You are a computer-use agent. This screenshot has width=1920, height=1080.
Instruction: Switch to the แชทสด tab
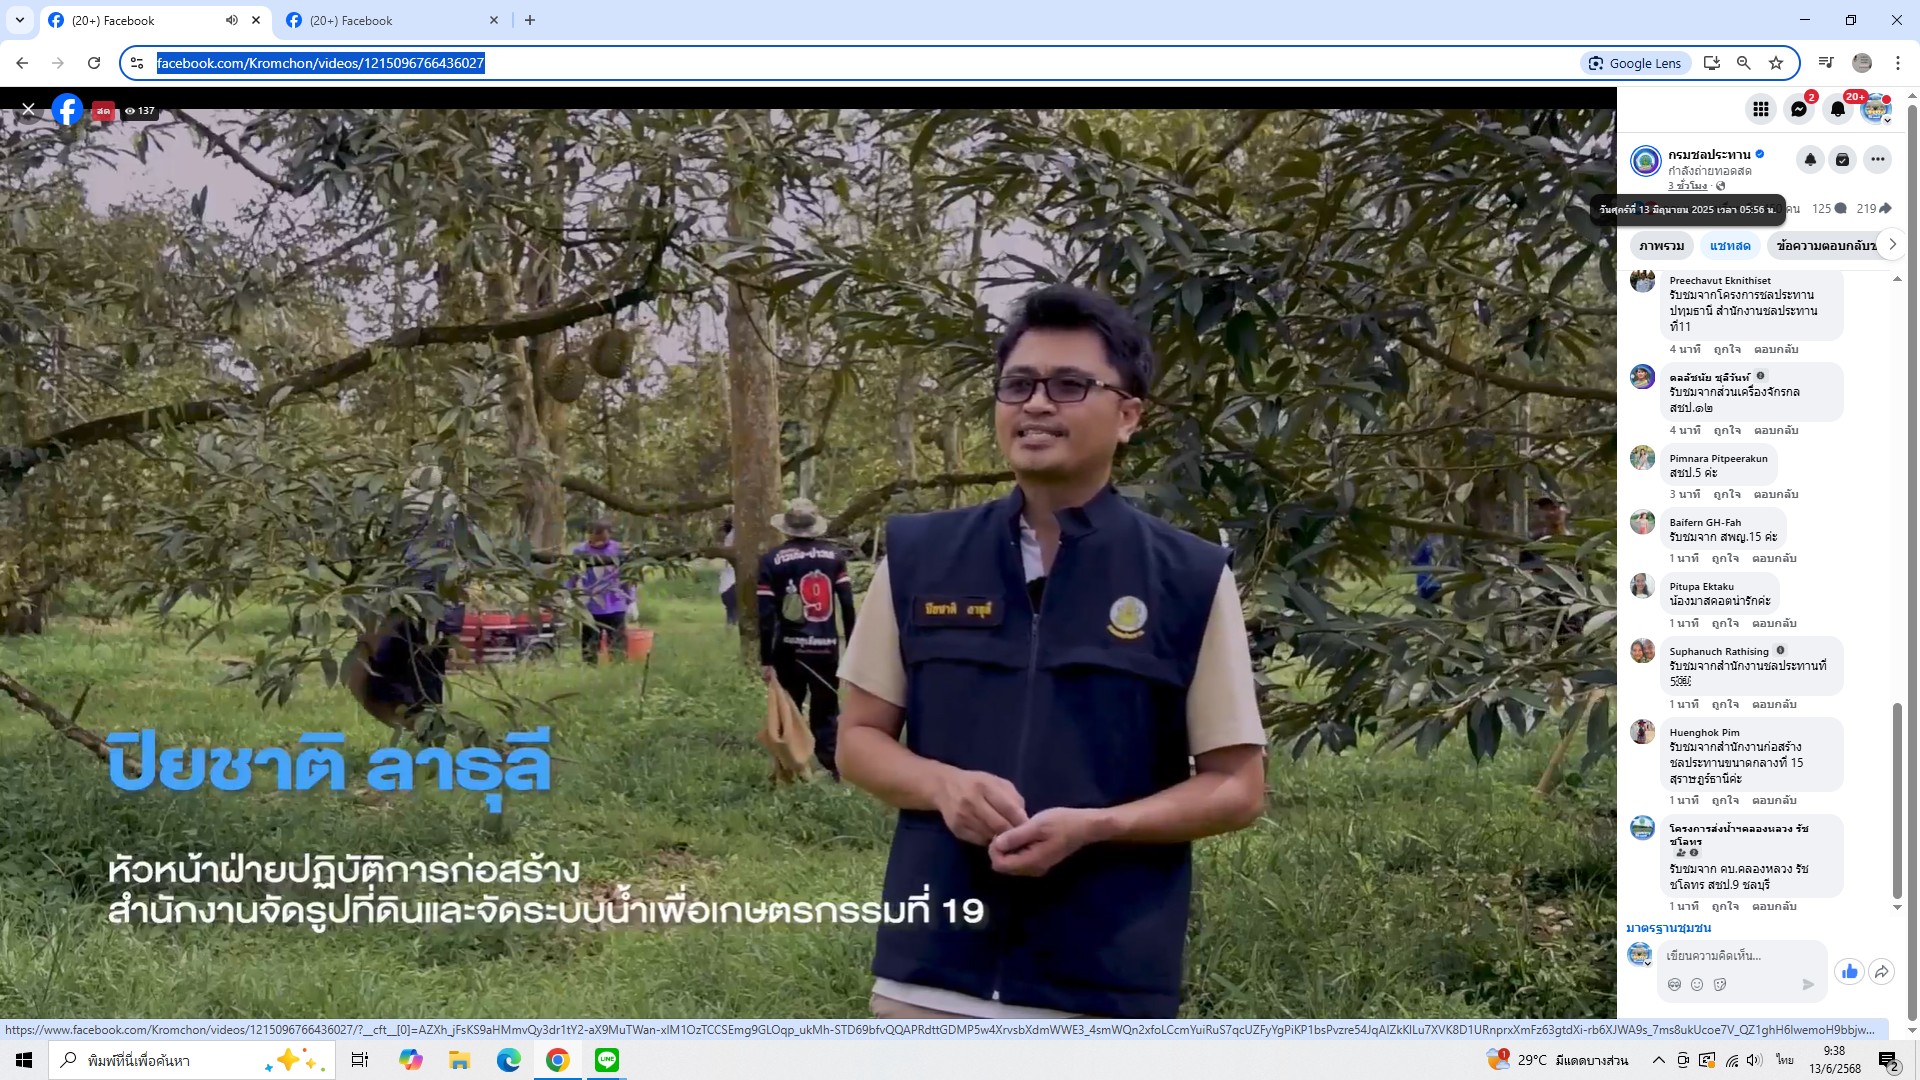pyautogui.click(x=1730, y=246)
